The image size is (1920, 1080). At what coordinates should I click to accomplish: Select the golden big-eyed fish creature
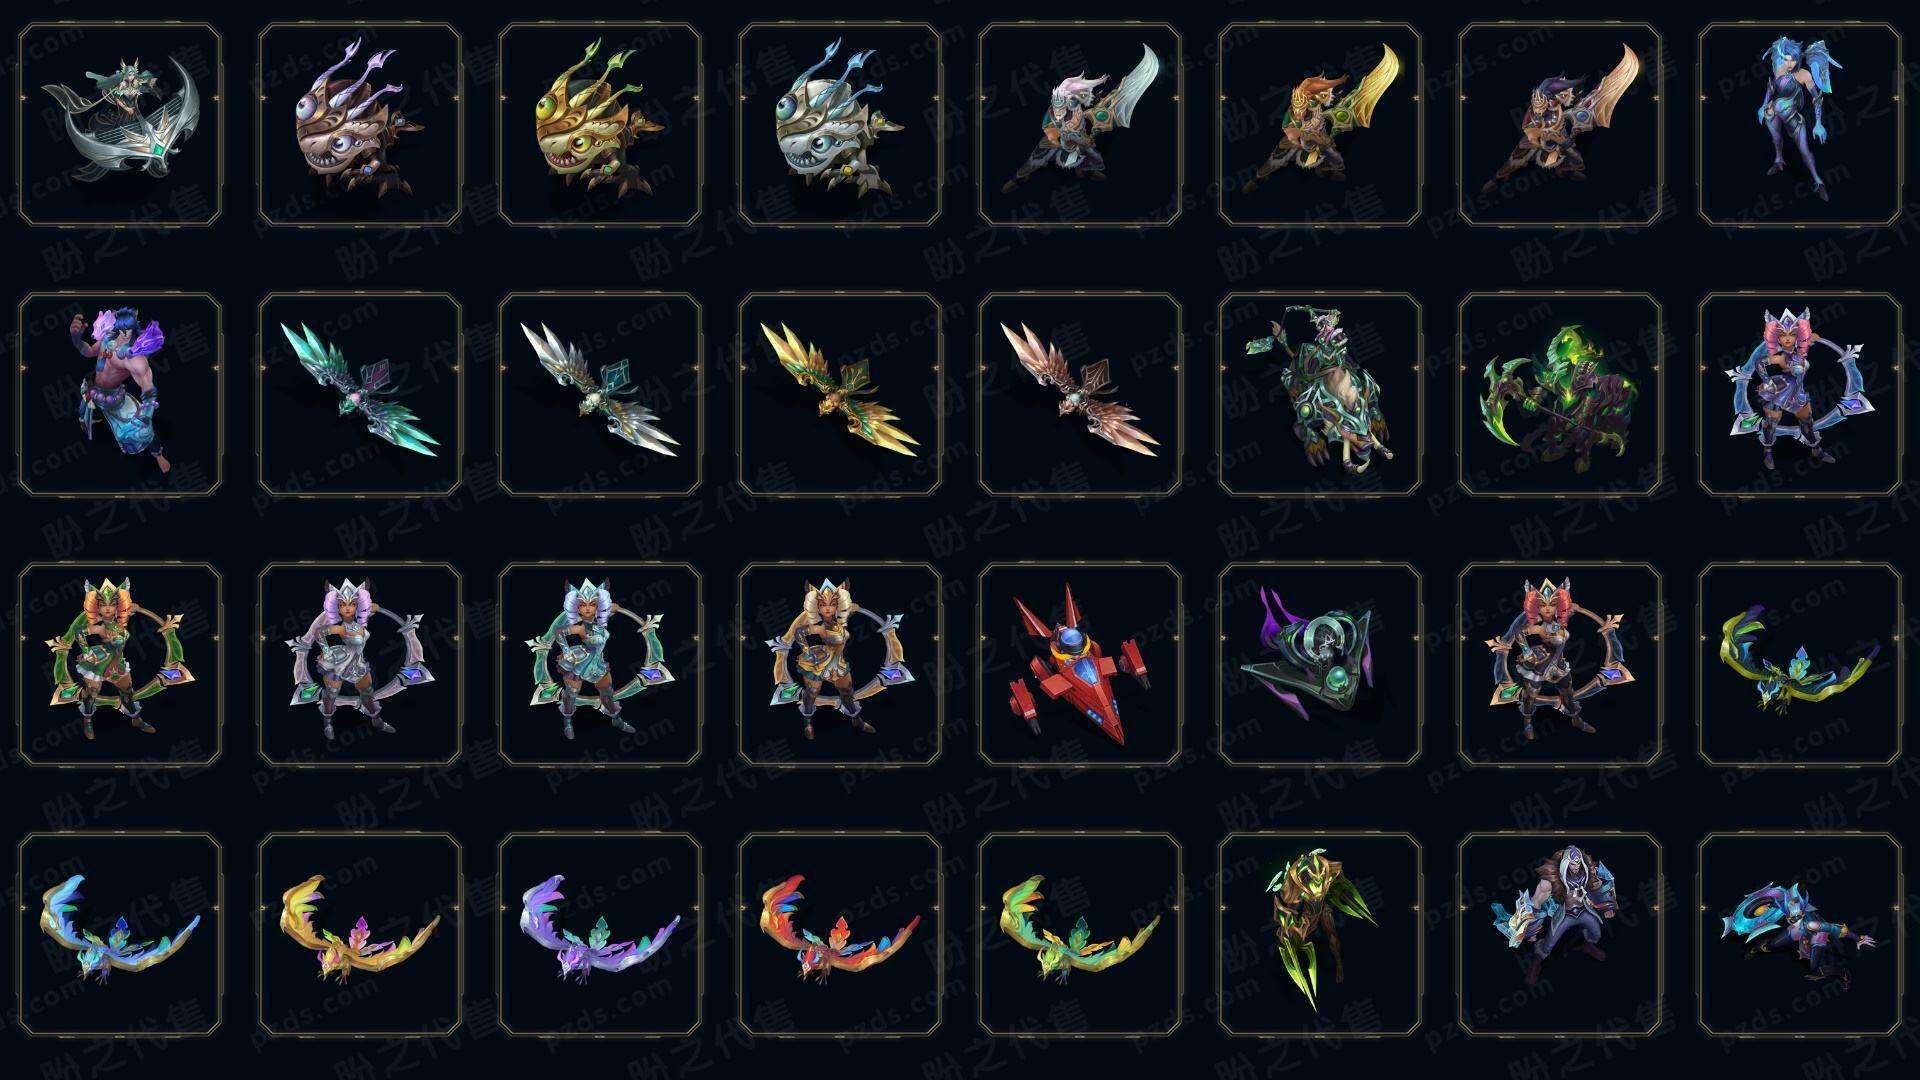click(600, 124)
